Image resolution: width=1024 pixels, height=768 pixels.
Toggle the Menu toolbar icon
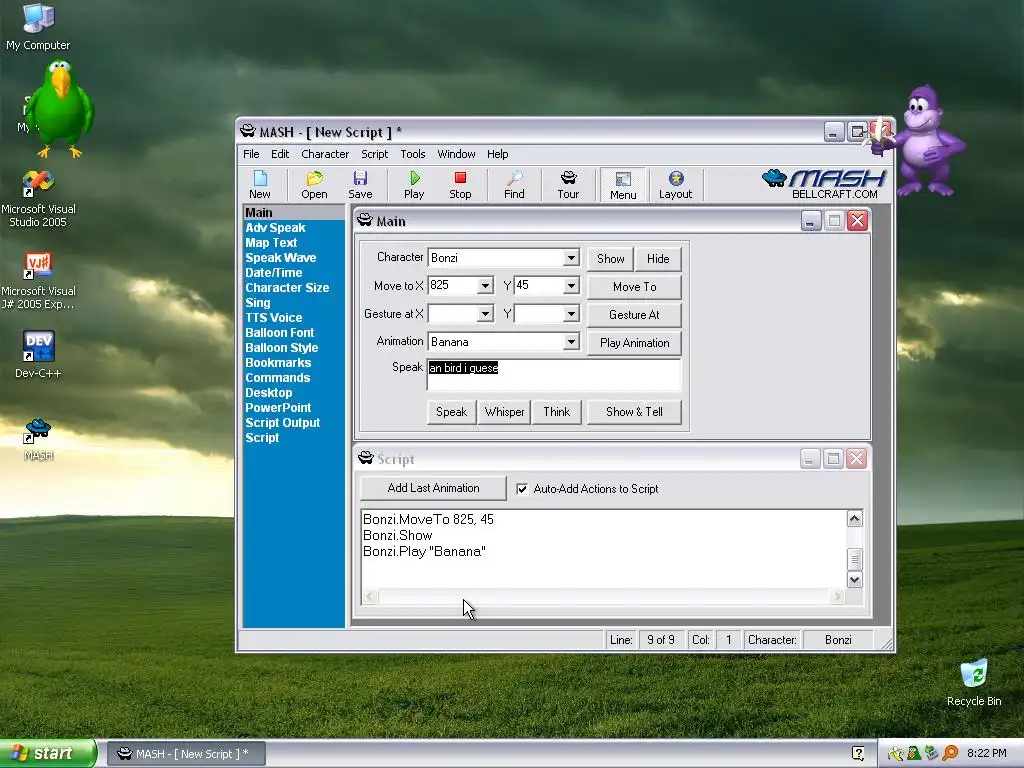pyautogui.click(x=623, y=185)
